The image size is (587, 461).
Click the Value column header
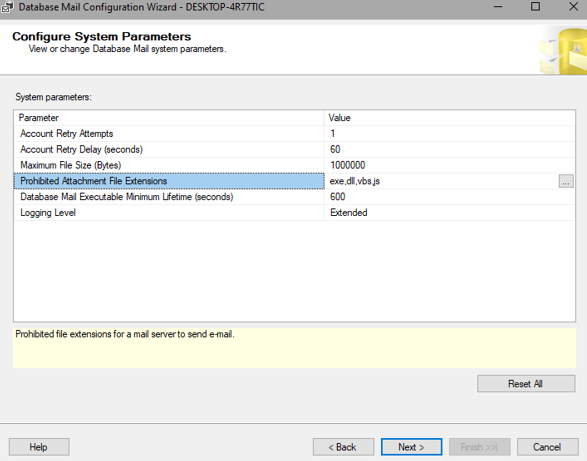[450, 118]
